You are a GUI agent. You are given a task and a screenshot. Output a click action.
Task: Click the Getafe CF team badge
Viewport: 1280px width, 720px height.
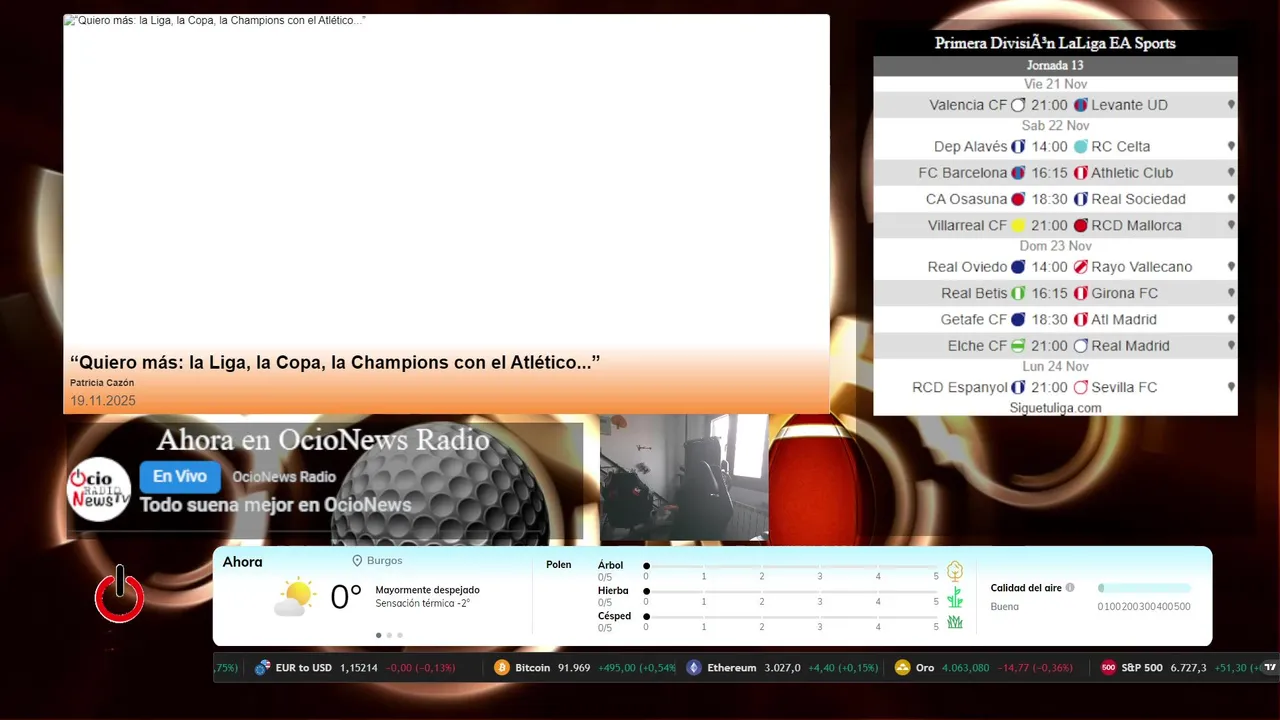point(1018,320)
